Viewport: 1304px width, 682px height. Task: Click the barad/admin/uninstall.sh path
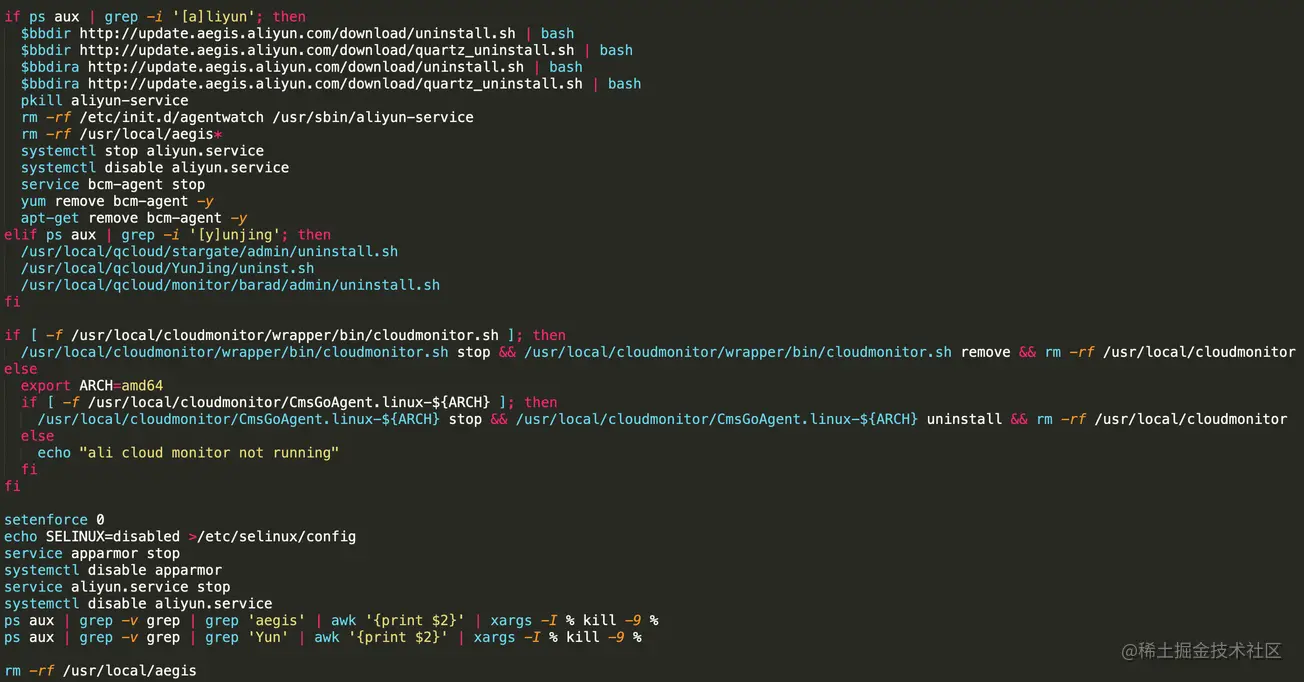230,285
